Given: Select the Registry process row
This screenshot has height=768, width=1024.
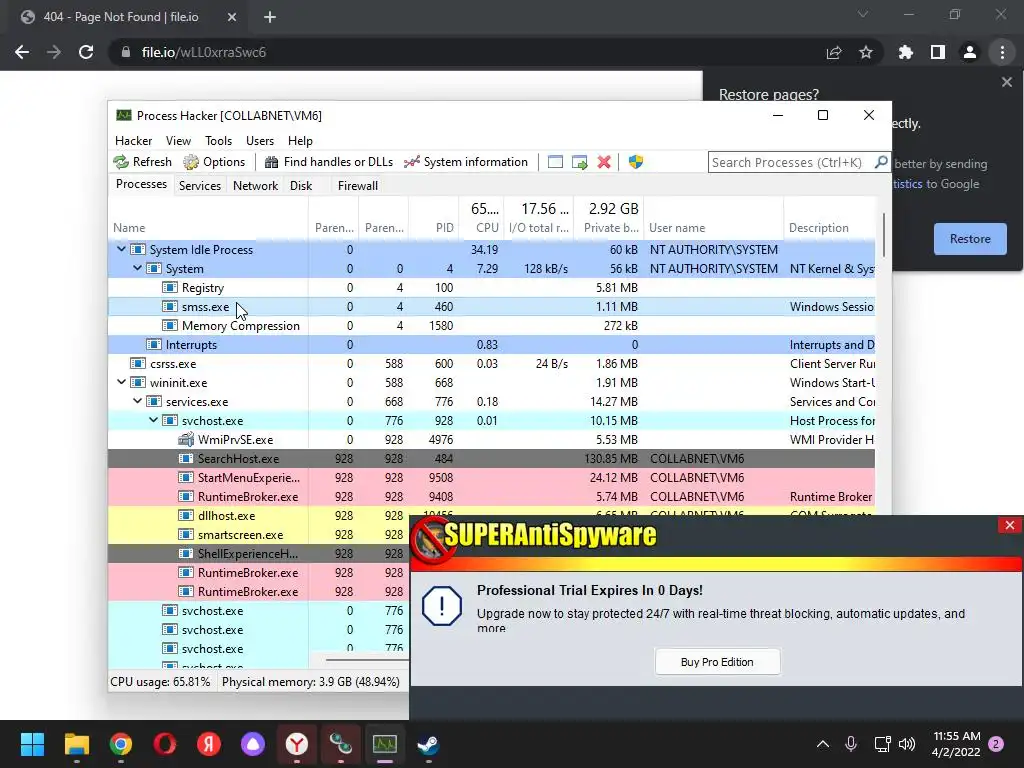Looking at the screenshot, I should pos(491,287).
